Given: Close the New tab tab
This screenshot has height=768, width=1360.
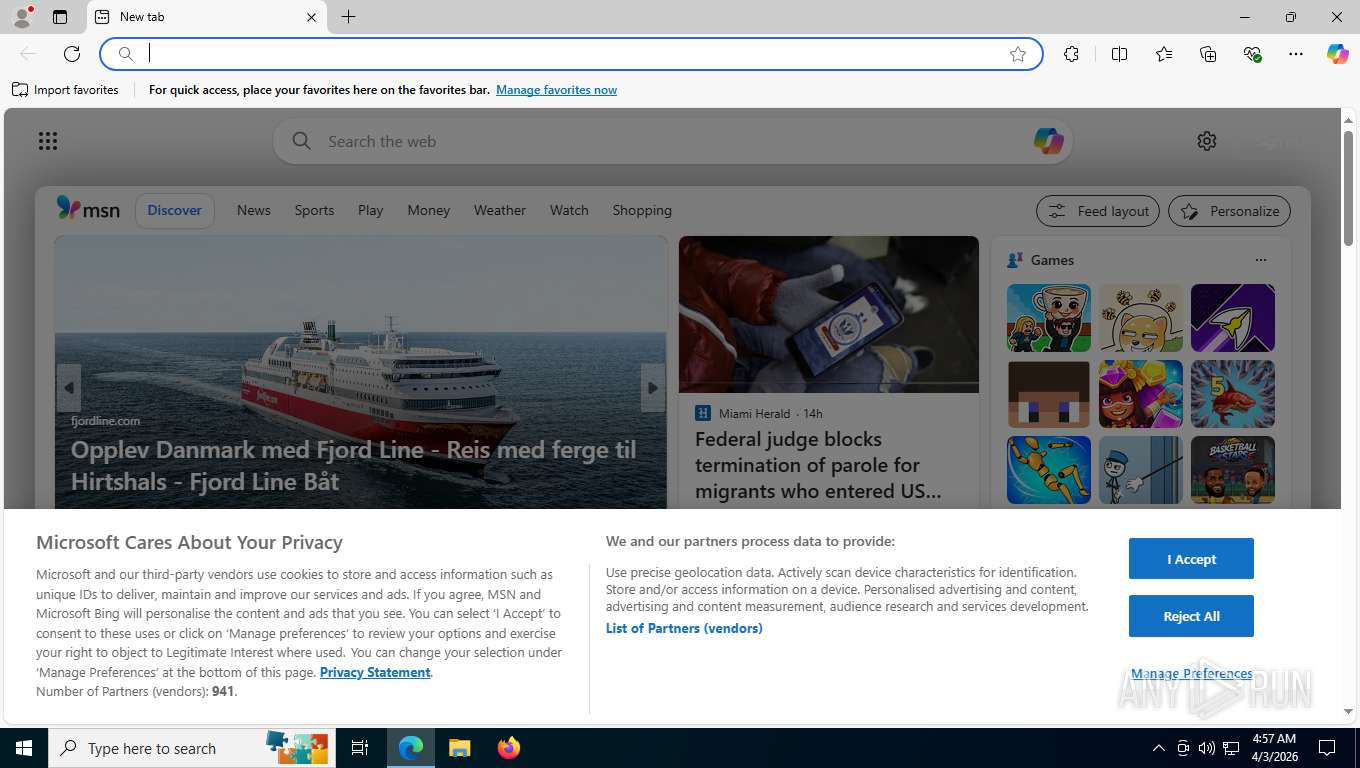Looking at the screenshot, I should 311,17.
